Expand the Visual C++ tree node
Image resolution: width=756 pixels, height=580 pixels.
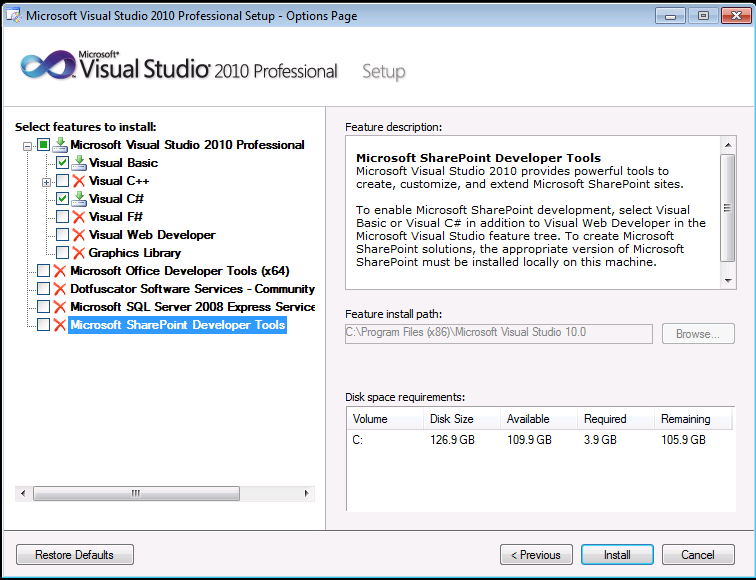pos(46,182)
